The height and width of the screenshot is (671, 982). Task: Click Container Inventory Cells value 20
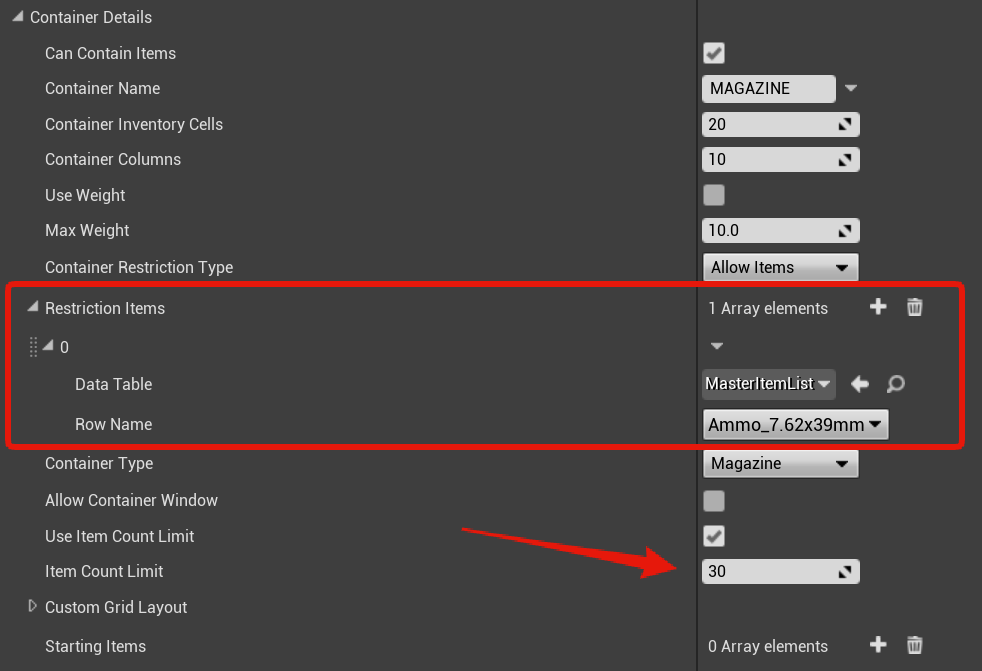point(780,124)
